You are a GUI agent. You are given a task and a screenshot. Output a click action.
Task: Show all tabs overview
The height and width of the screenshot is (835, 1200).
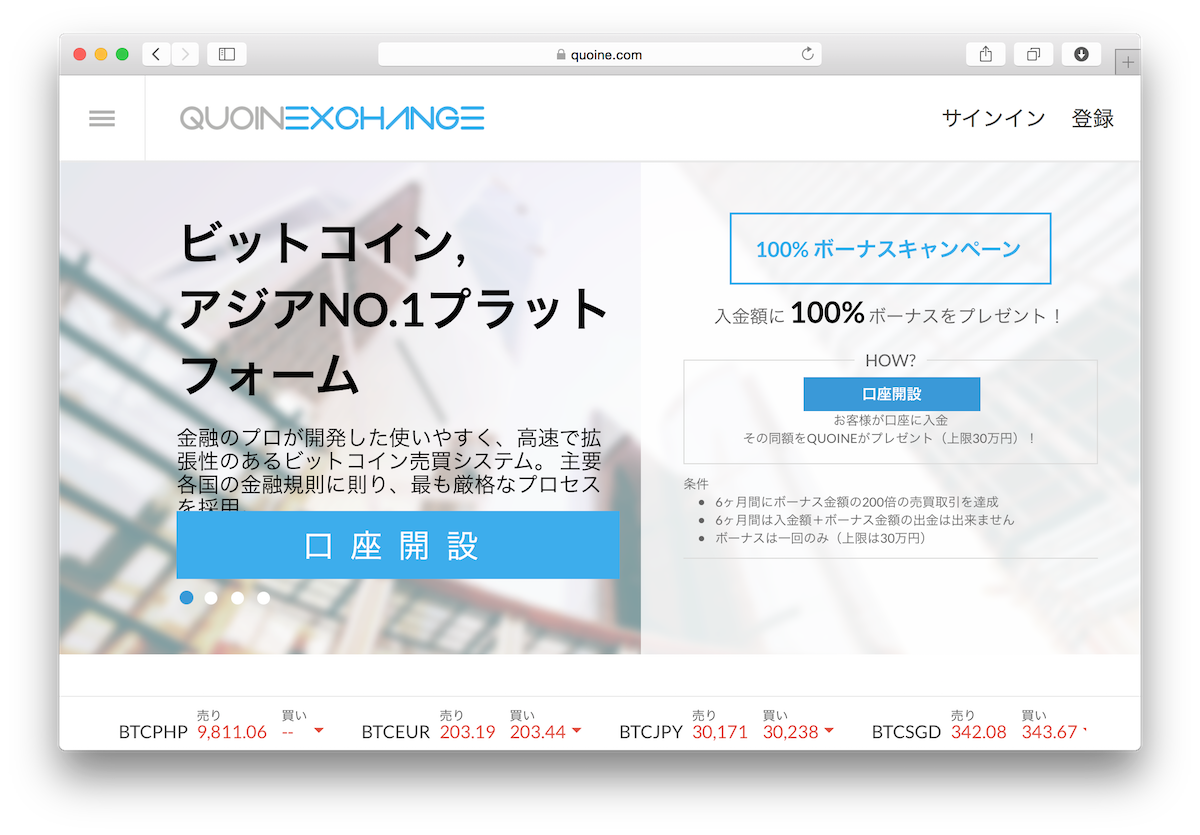tap(1033, 54)
